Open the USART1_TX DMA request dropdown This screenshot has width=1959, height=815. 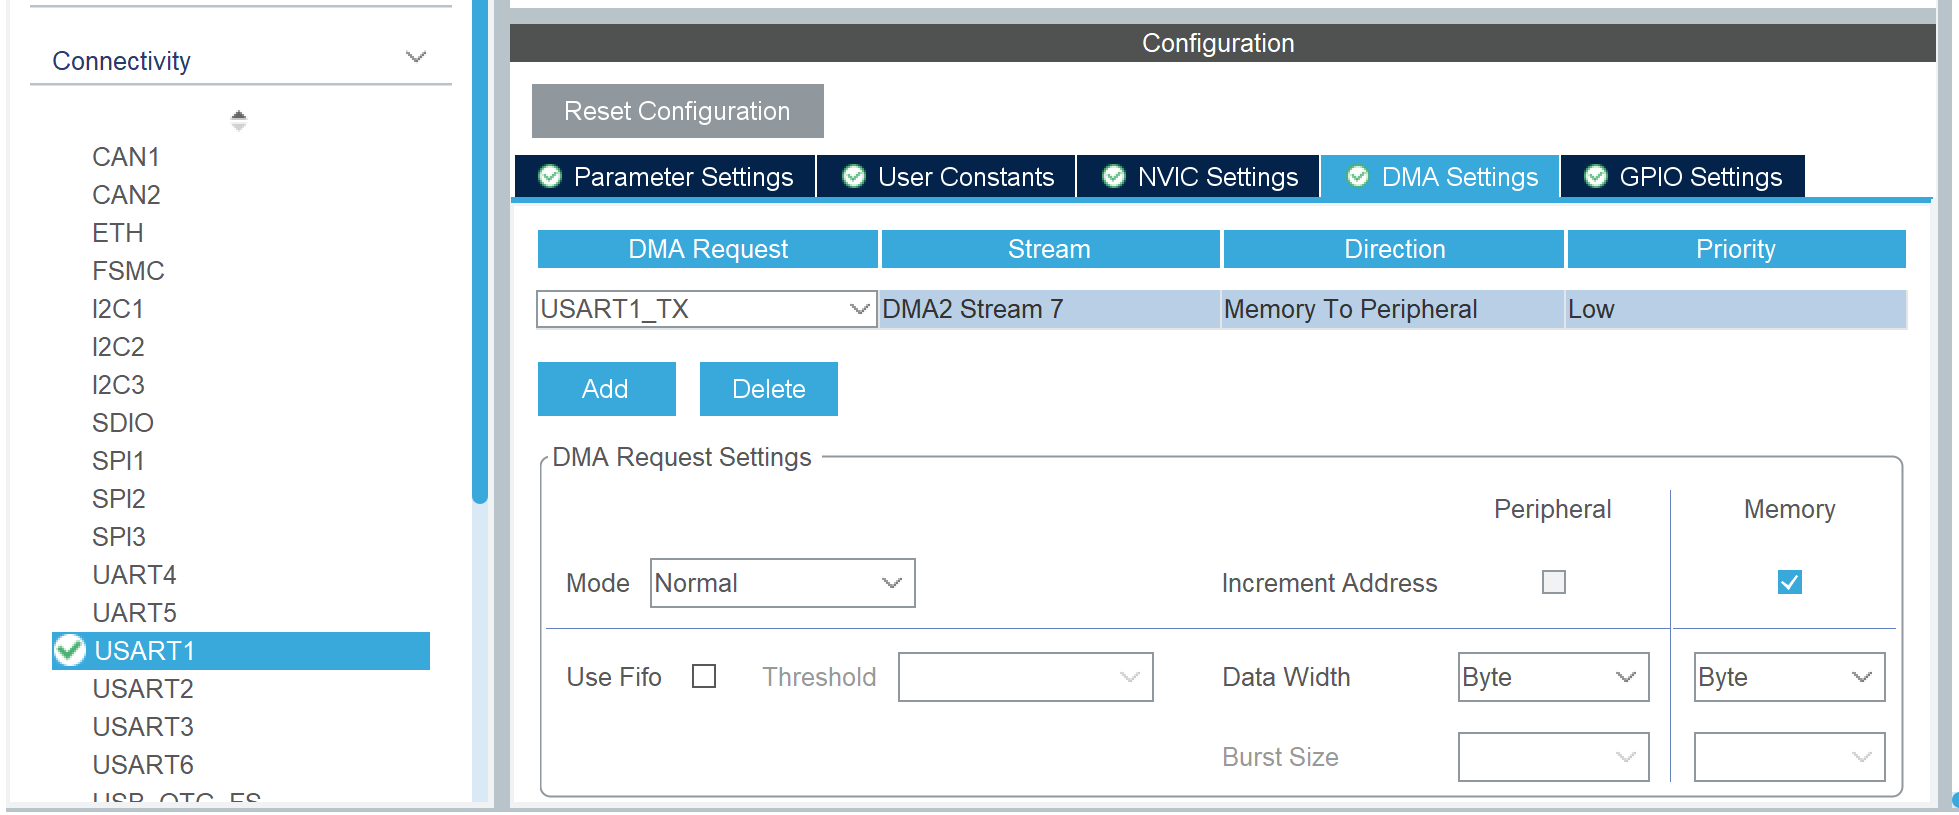[x=706, y=309]
